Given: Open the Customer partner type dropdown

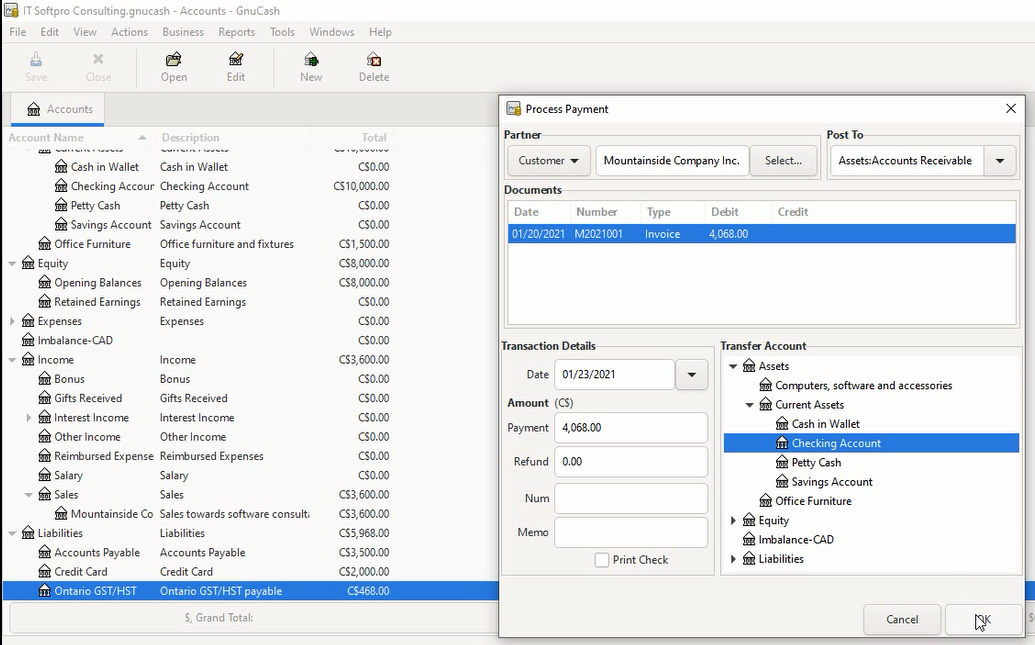Looking at the screenshot, I should (549, 161).
